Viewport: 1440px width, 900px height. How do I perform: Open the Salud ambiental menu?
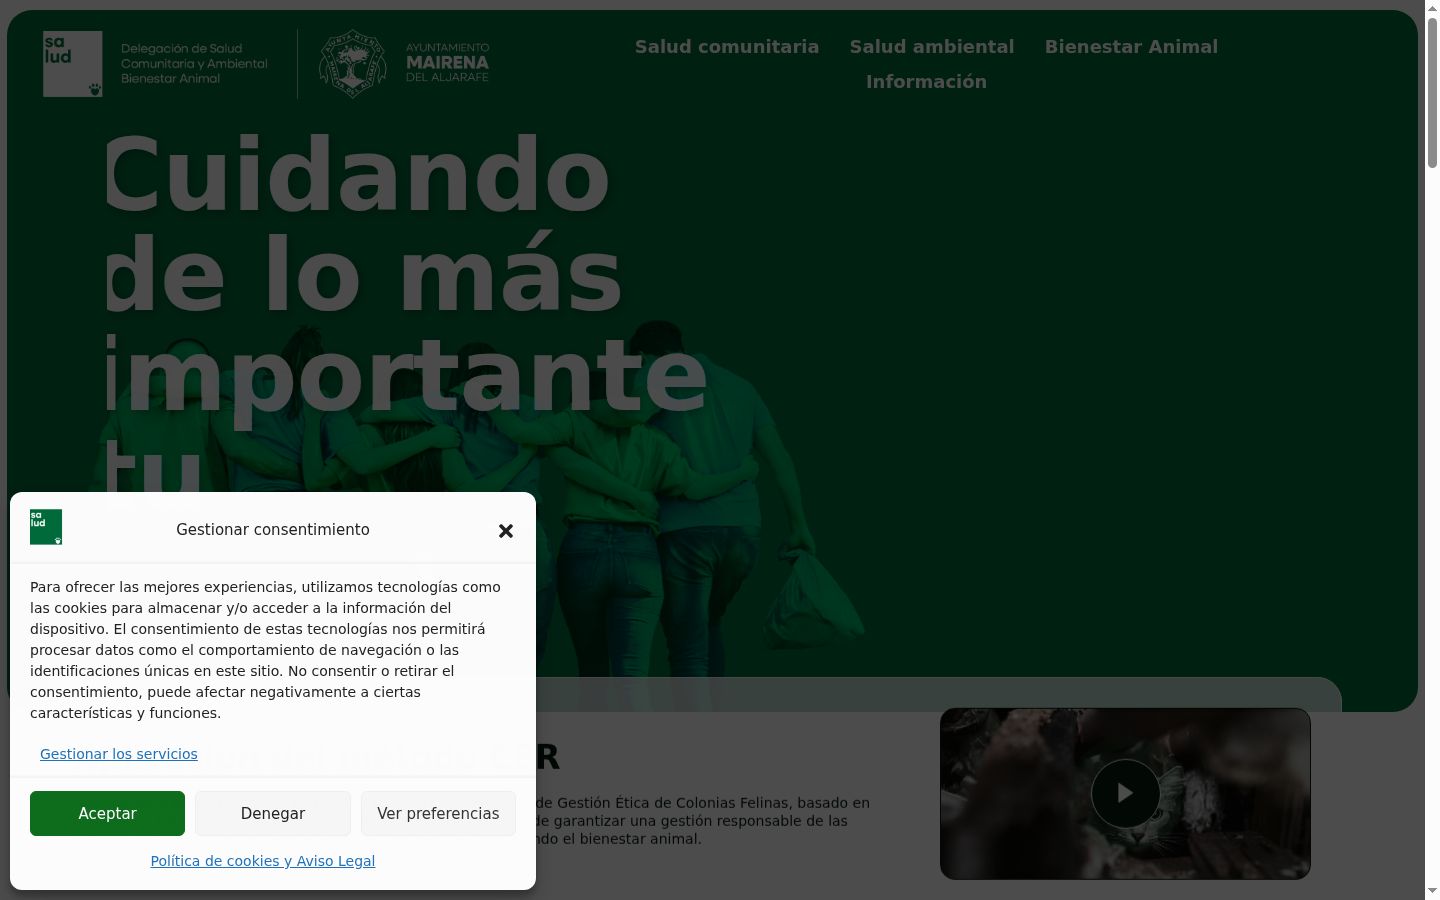coord(932,47)
